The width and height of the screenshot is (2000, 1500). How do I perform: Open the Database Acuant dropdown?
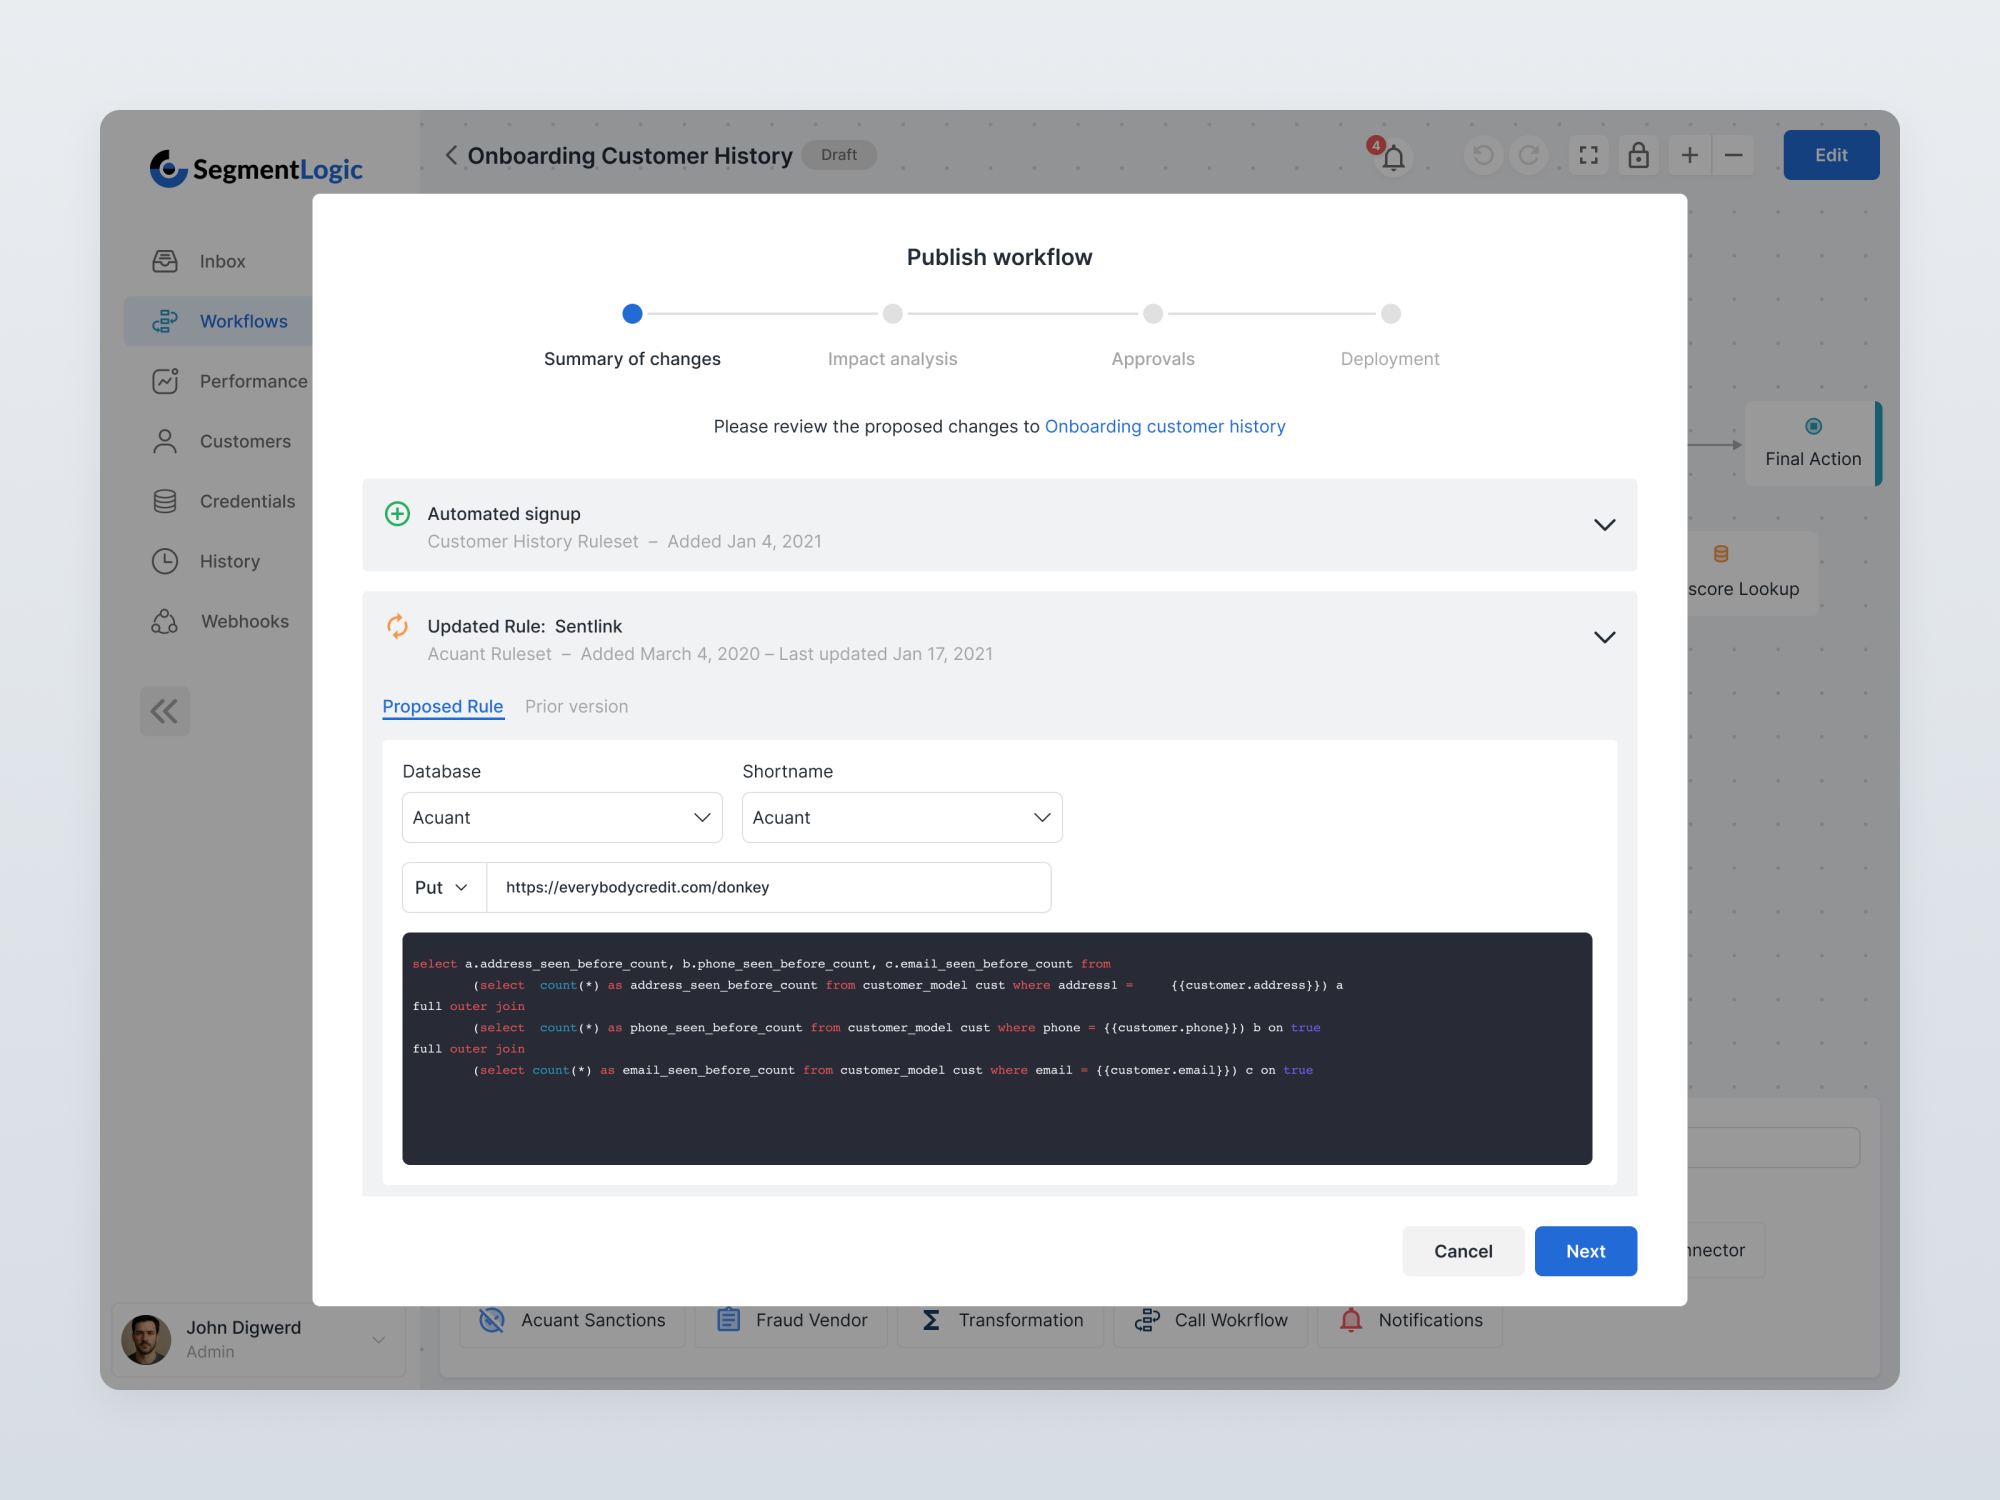click(x=562, y=818)
